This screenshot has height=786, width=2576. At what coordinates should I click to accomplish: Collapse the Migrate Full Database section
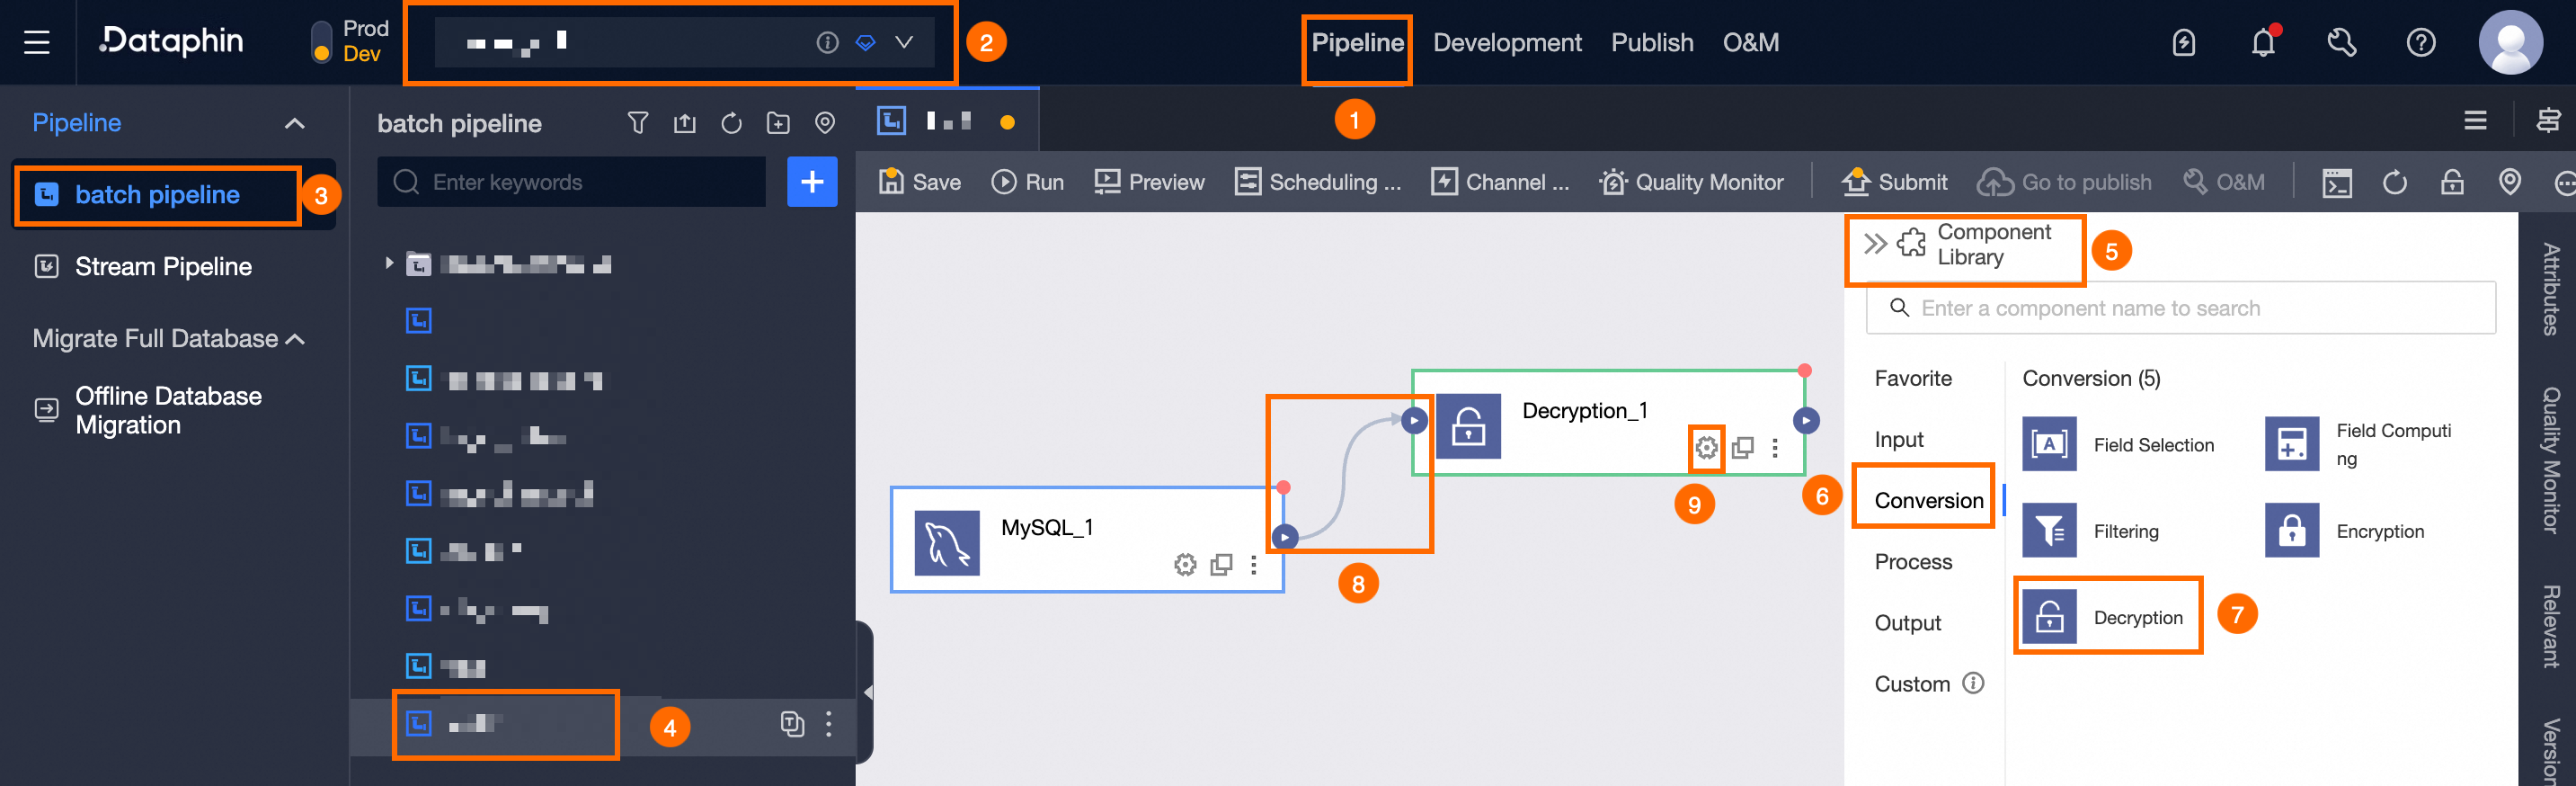pyautogui.click(x=295, y=339)
